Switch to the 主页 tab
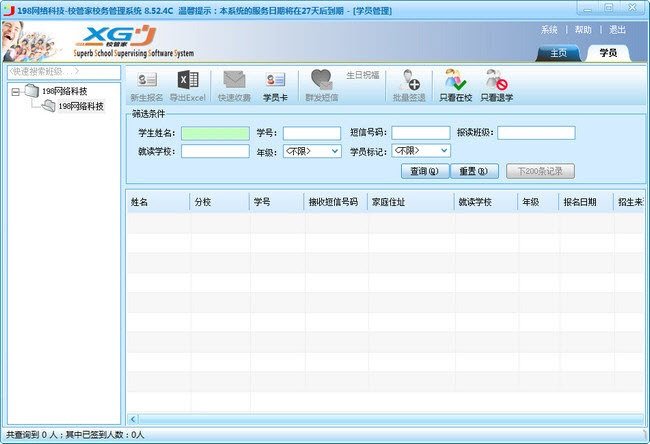This screenshot has height=444, width=650. (x=558, y=53)
